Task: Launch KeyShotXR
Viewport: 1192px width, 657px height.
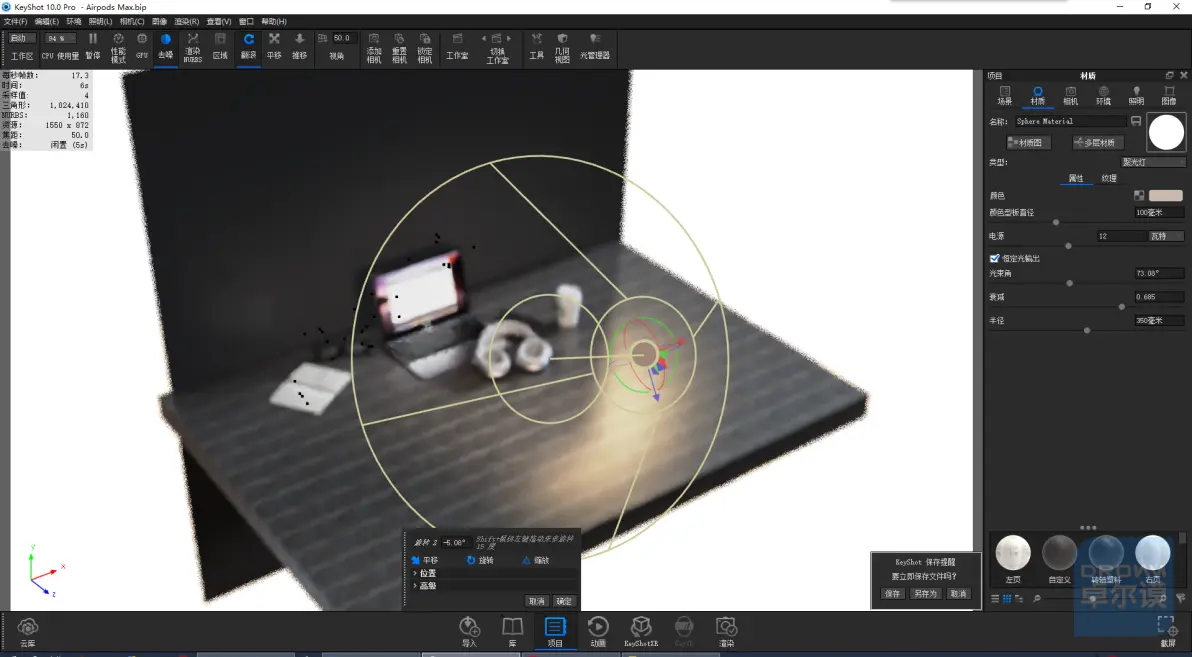Action: [641, 631]
